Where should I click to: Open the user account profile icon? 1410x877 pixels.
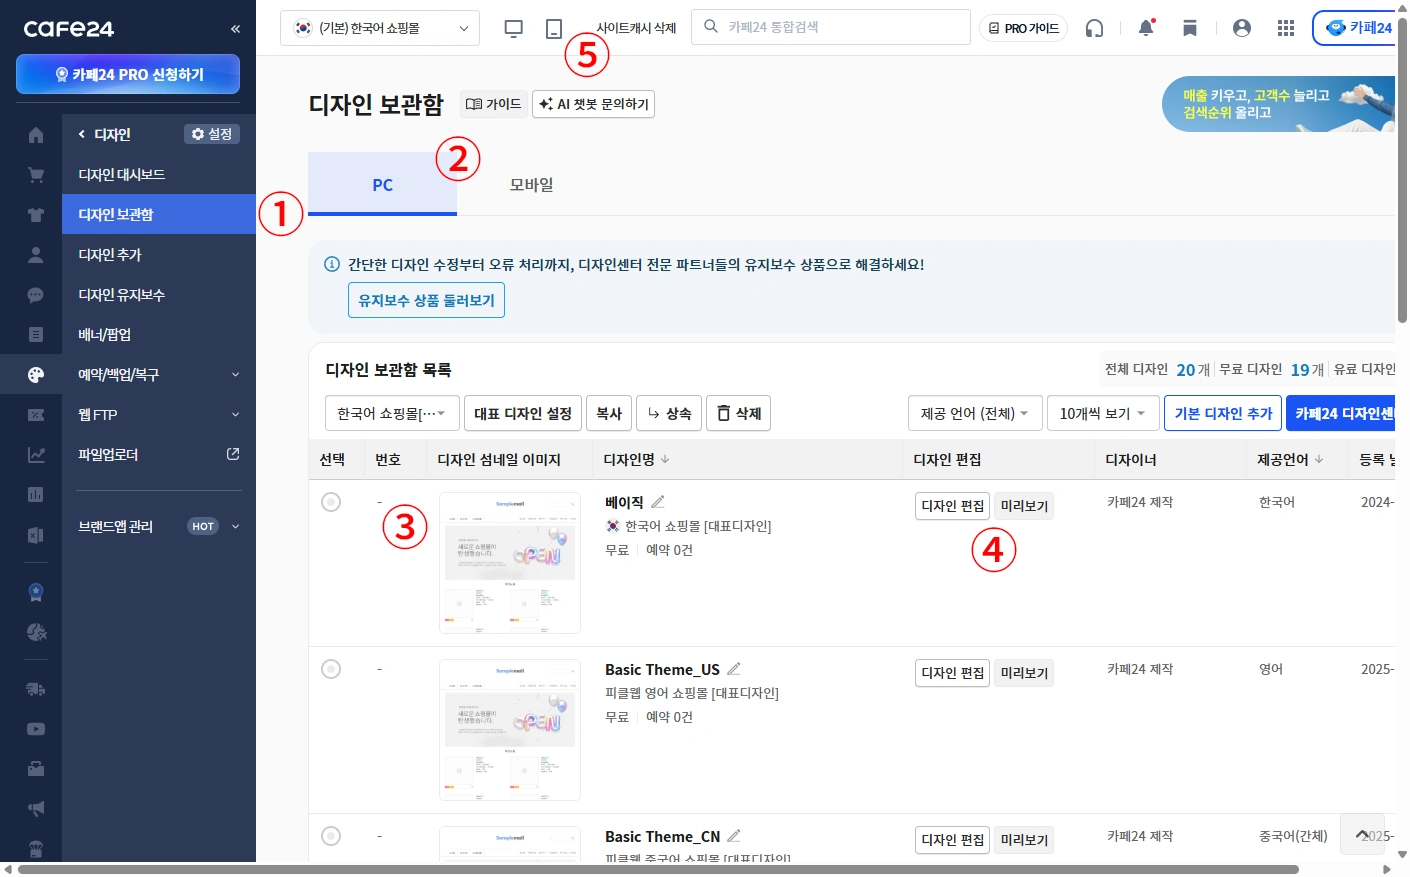pos(1242,28)
